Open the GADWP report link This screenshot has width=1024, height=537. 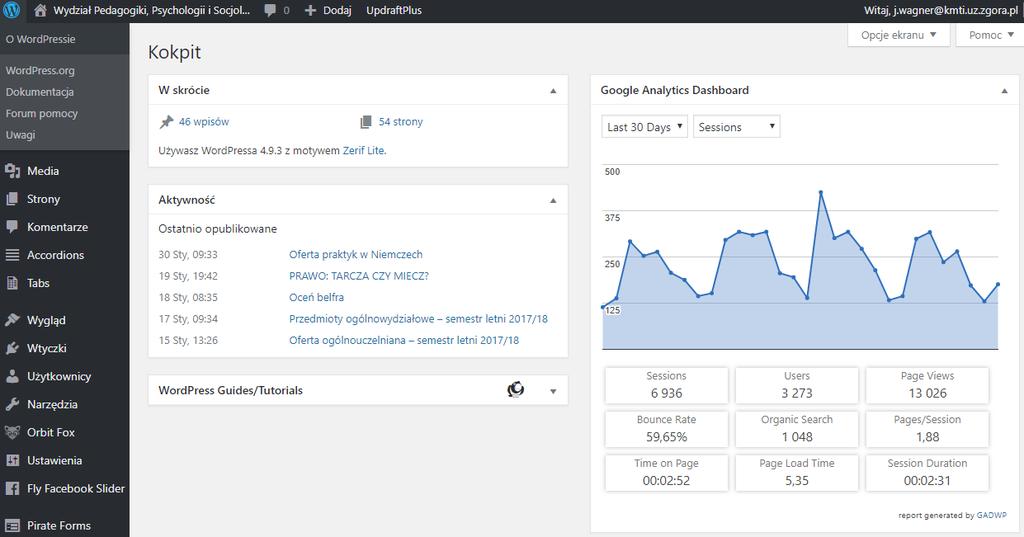coord(991,515)
